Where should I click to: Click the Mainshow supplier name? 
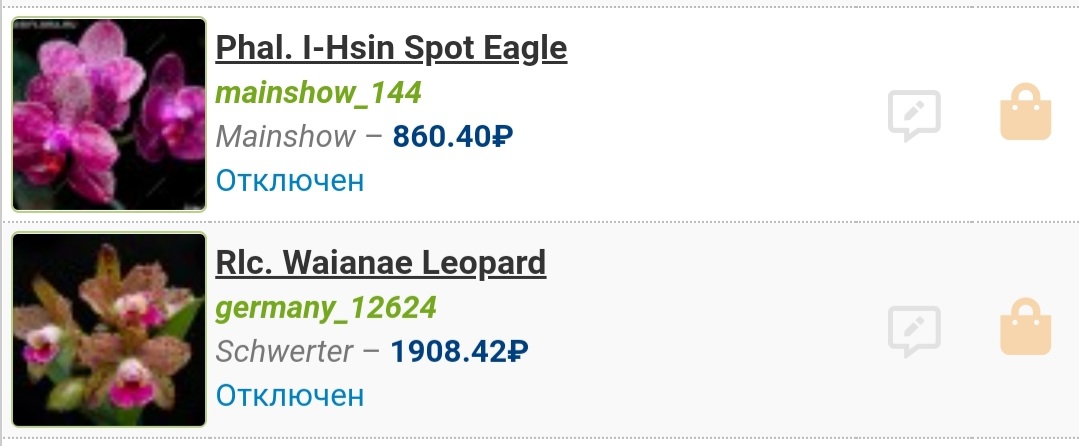tap(285, 136)
